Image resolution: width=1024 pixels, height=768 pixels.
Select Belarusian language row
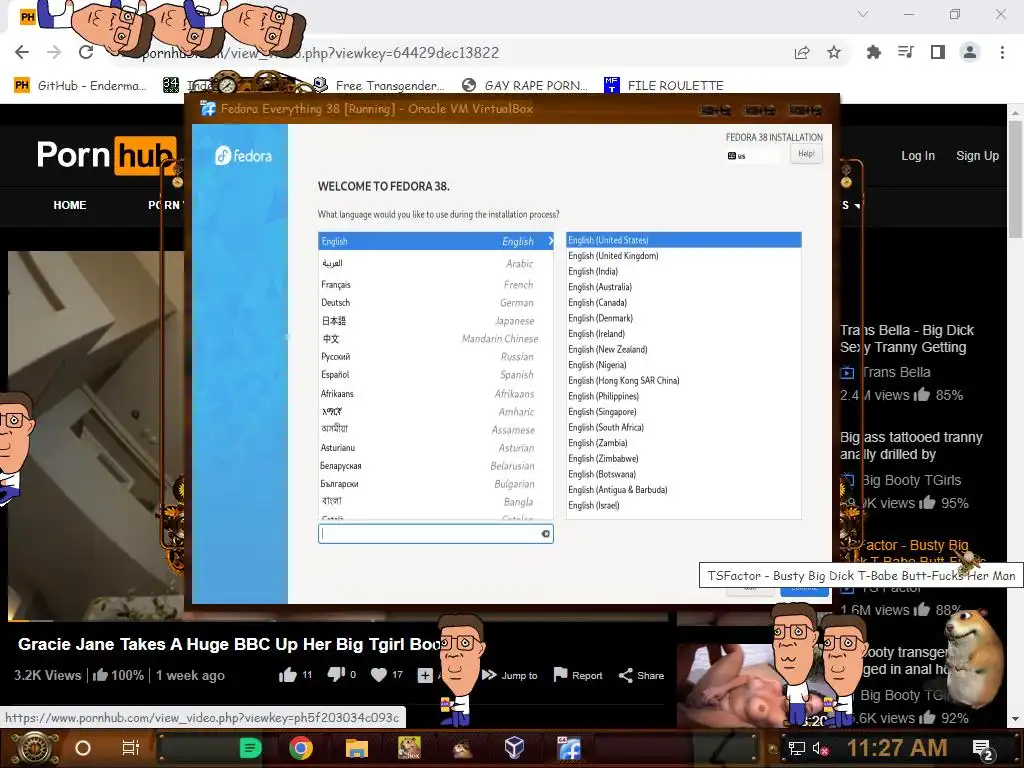pyautogui.click(x=436, y=466)
